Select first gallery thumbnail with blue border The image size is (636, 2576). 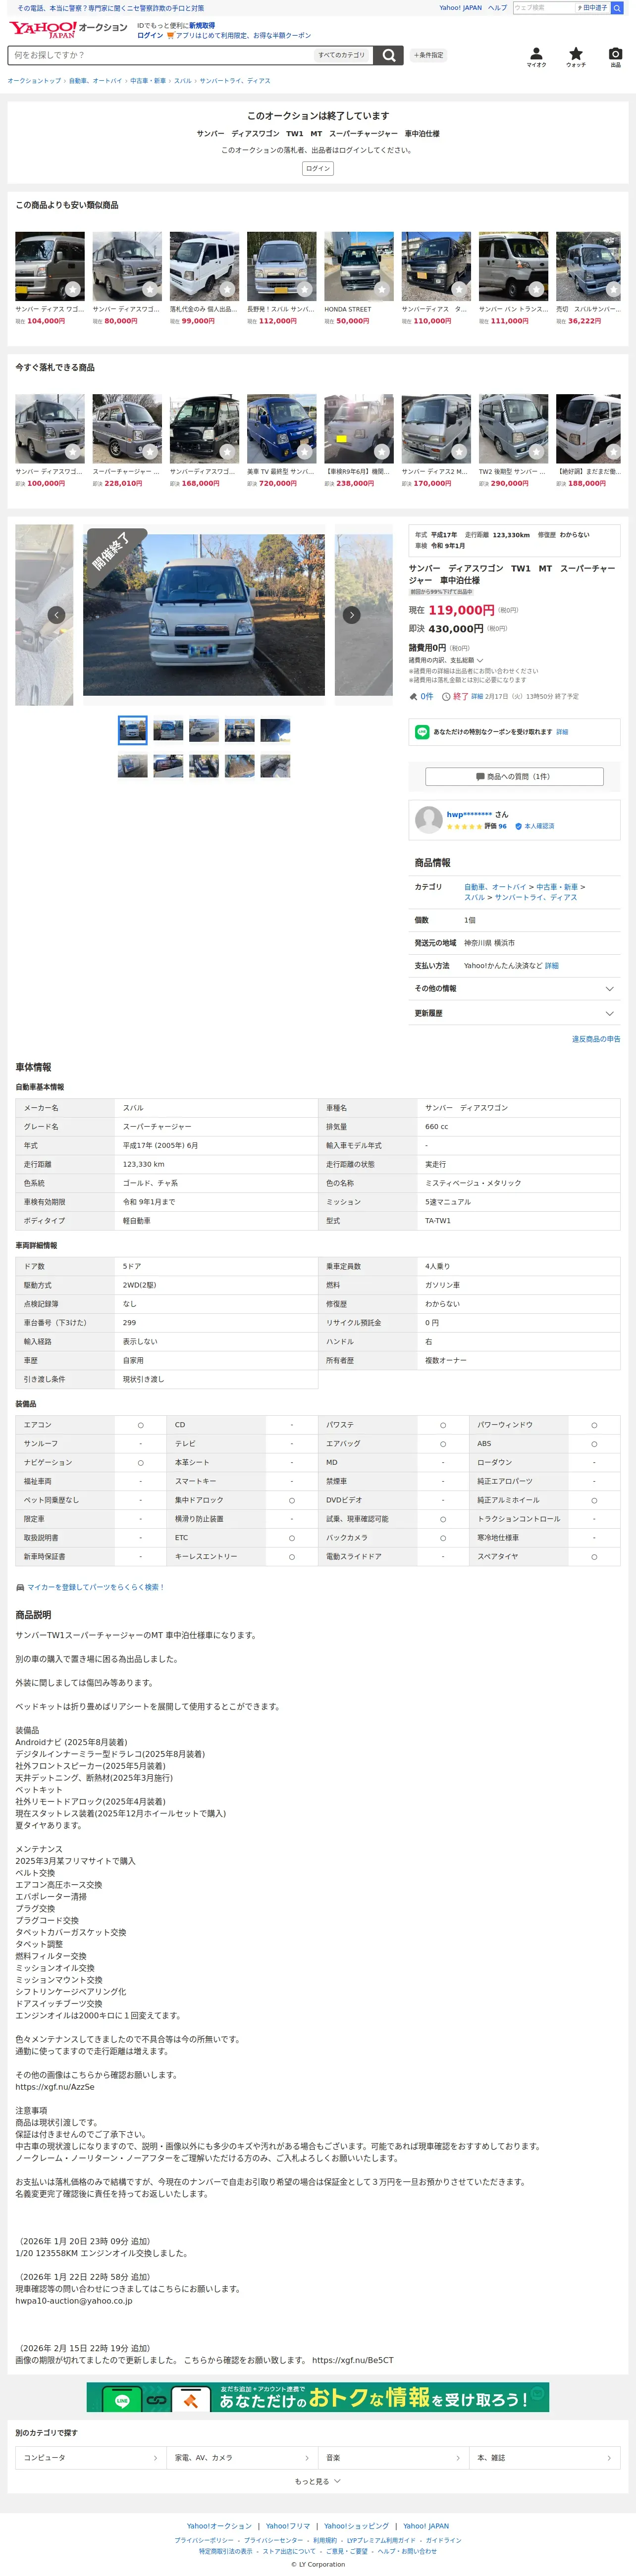tap(133, 730)
